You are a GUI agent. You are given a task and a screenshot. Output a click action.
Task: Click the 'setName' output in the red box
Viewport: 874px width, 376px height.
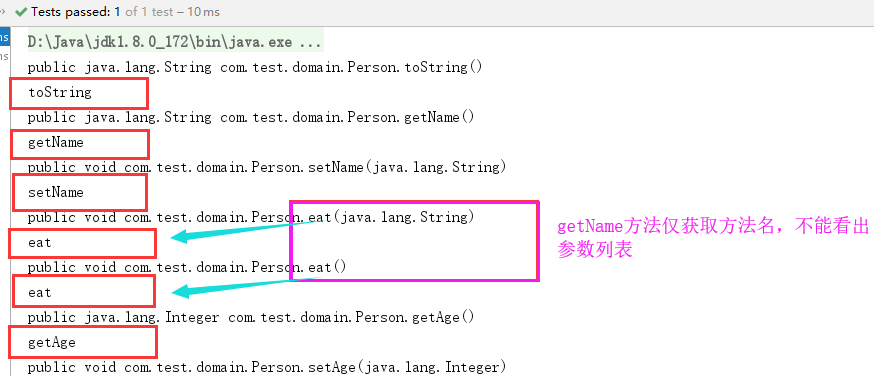pos(56,193)
